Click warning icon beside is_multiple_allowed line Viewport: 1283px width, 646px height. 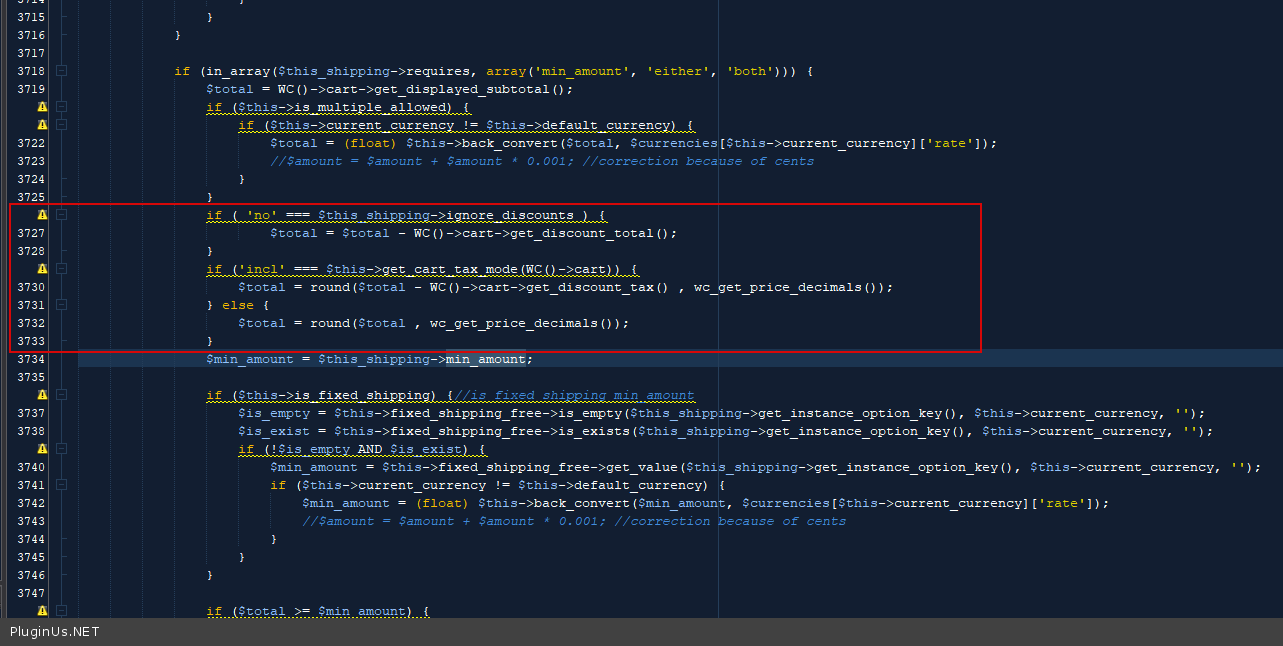point(42,107)
